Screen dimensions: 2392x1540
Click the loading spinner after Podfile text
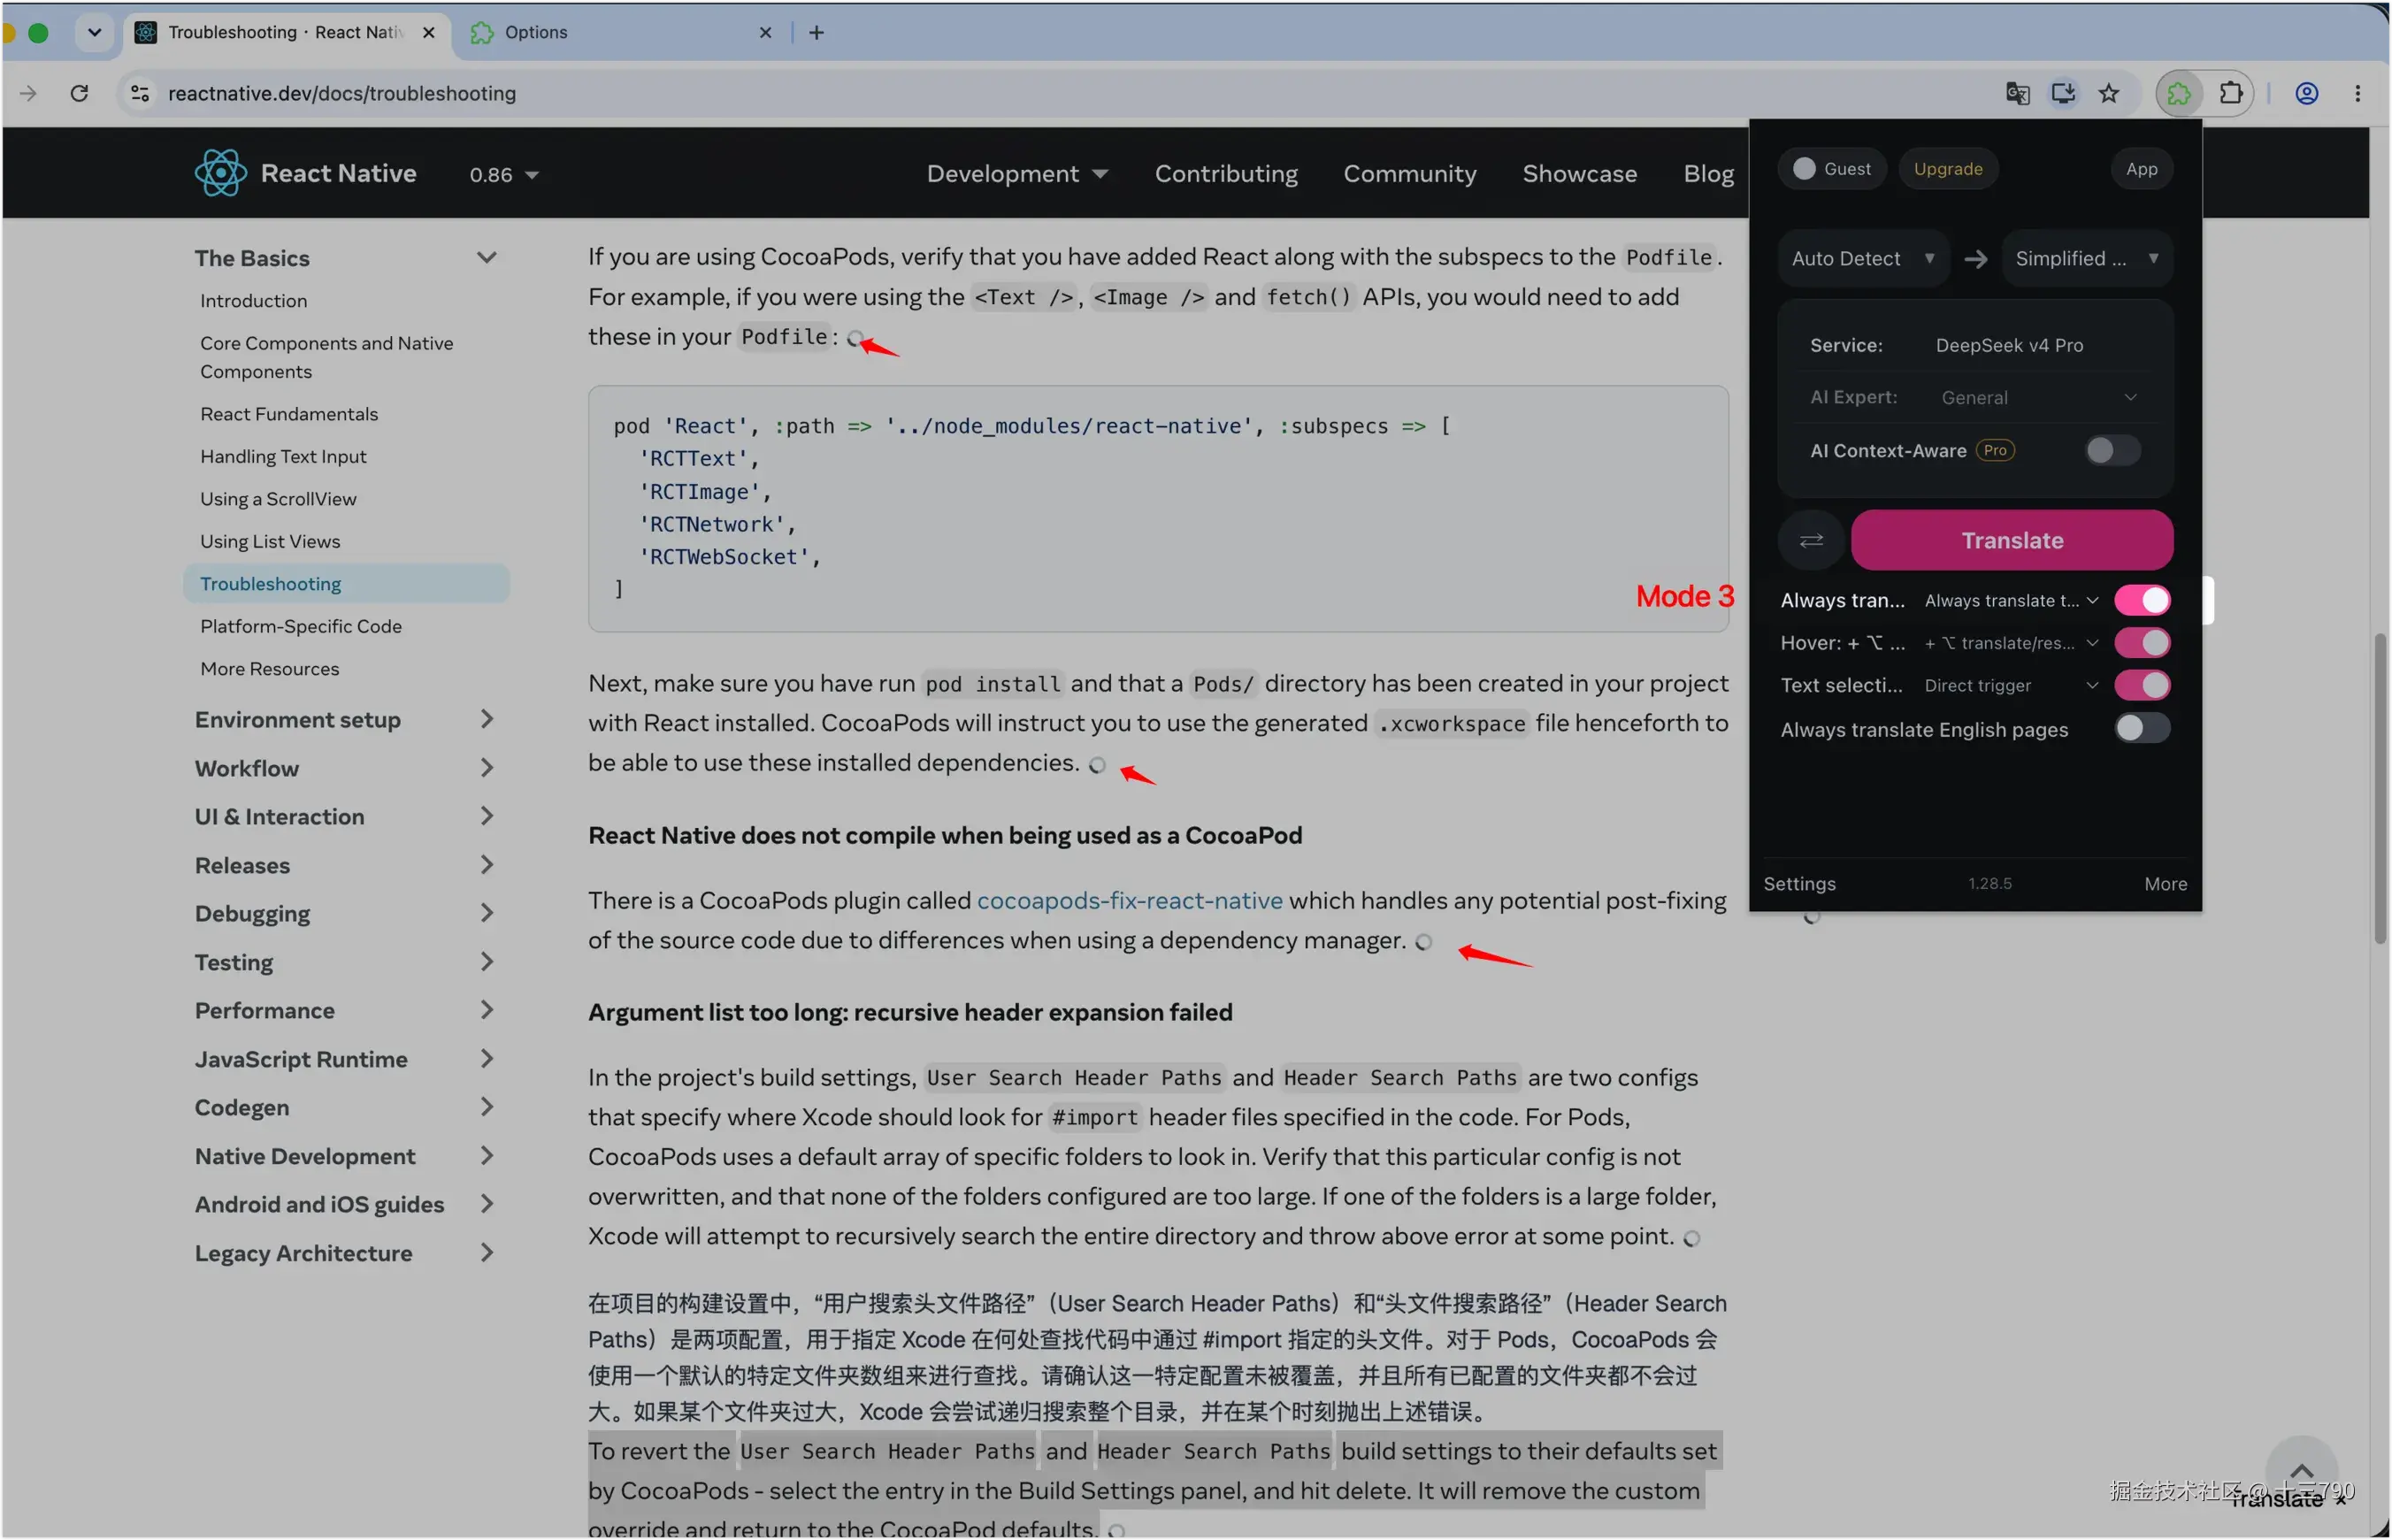tap(856, 339)
